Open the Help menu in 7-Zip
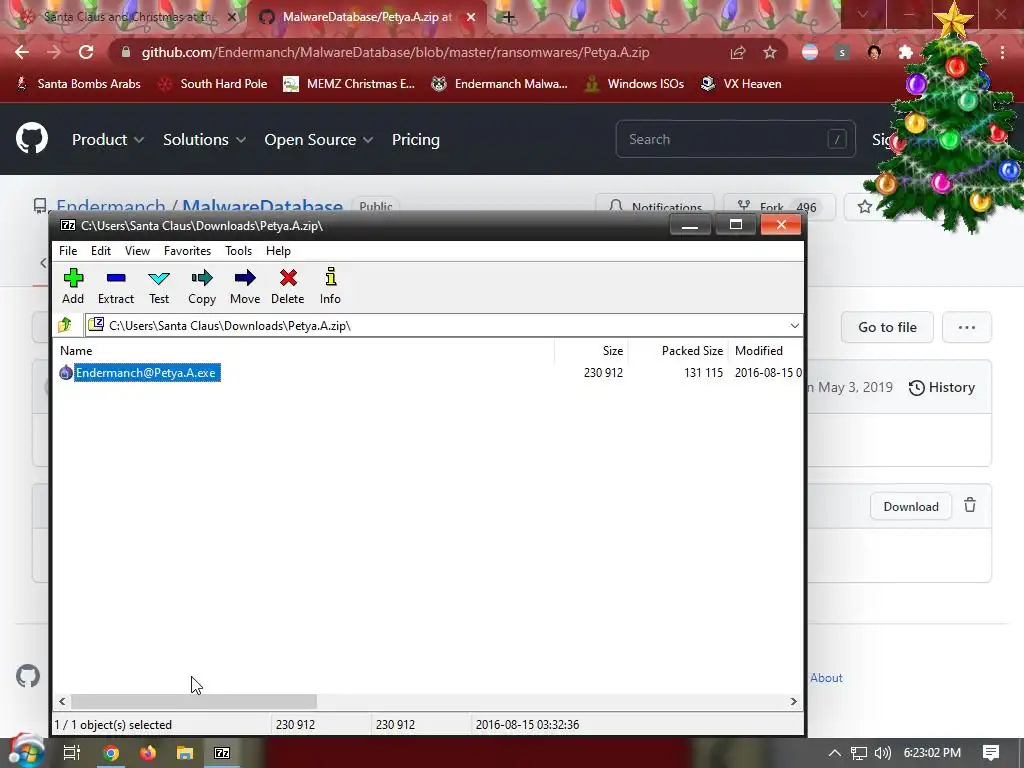 (x=278, y=251)
